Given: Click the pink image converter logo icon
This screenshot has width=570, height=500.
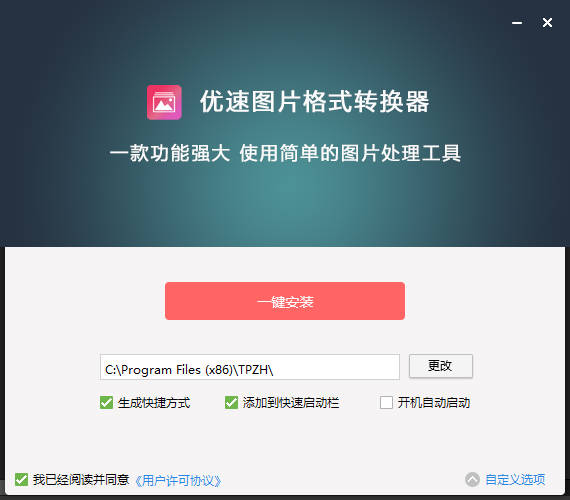Looking at the screenshot, I should coord(164,102).
